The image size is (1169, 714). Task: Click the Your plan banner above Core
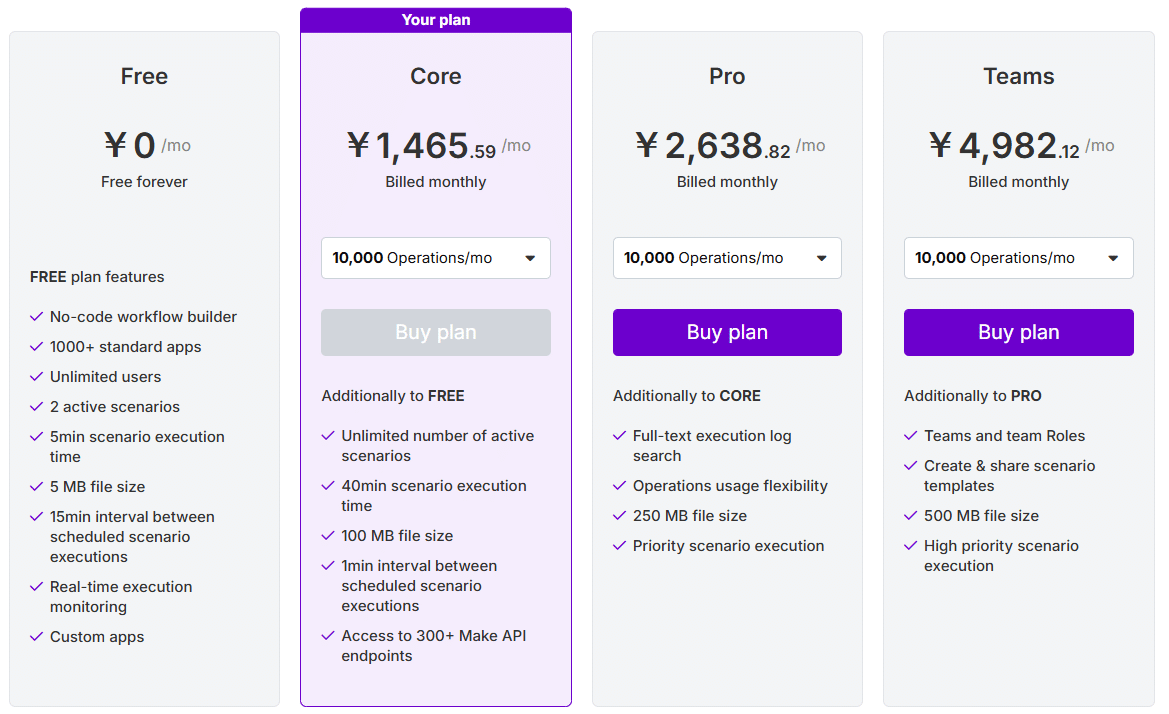click(436, 20)
